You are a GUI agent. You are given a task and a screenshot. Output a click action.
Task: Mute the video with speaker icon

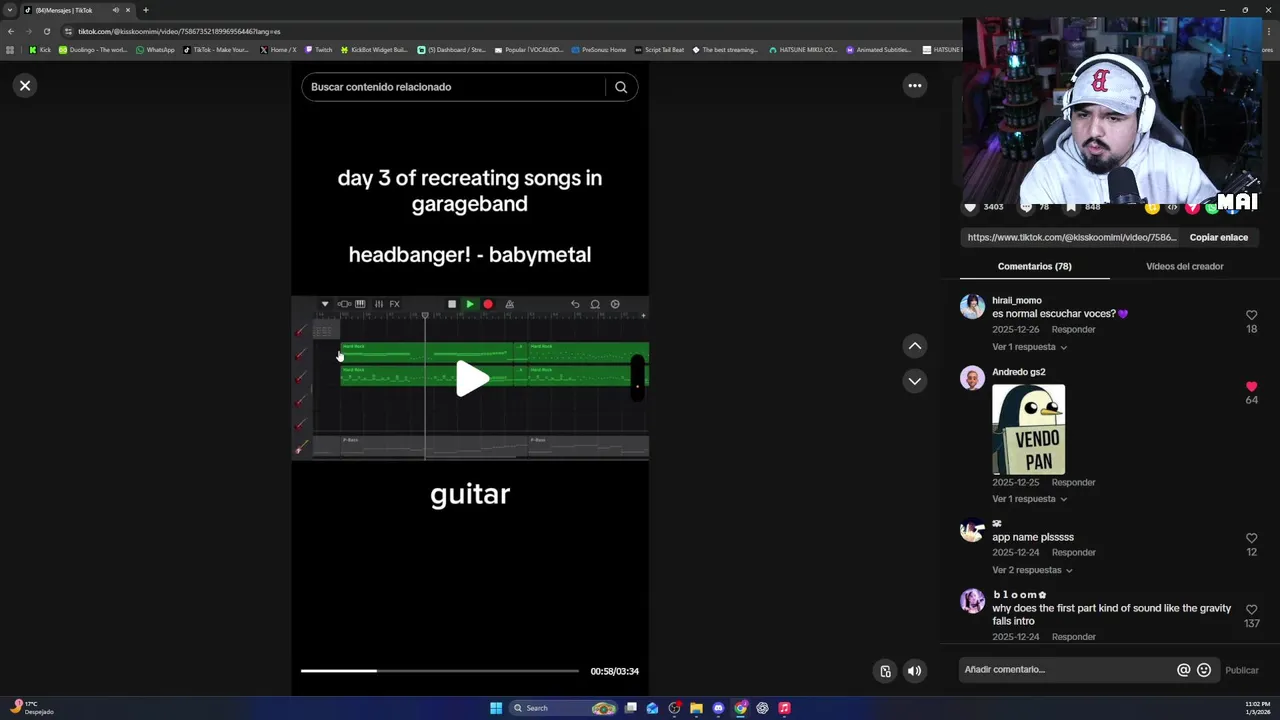click(x=914, y=671)
